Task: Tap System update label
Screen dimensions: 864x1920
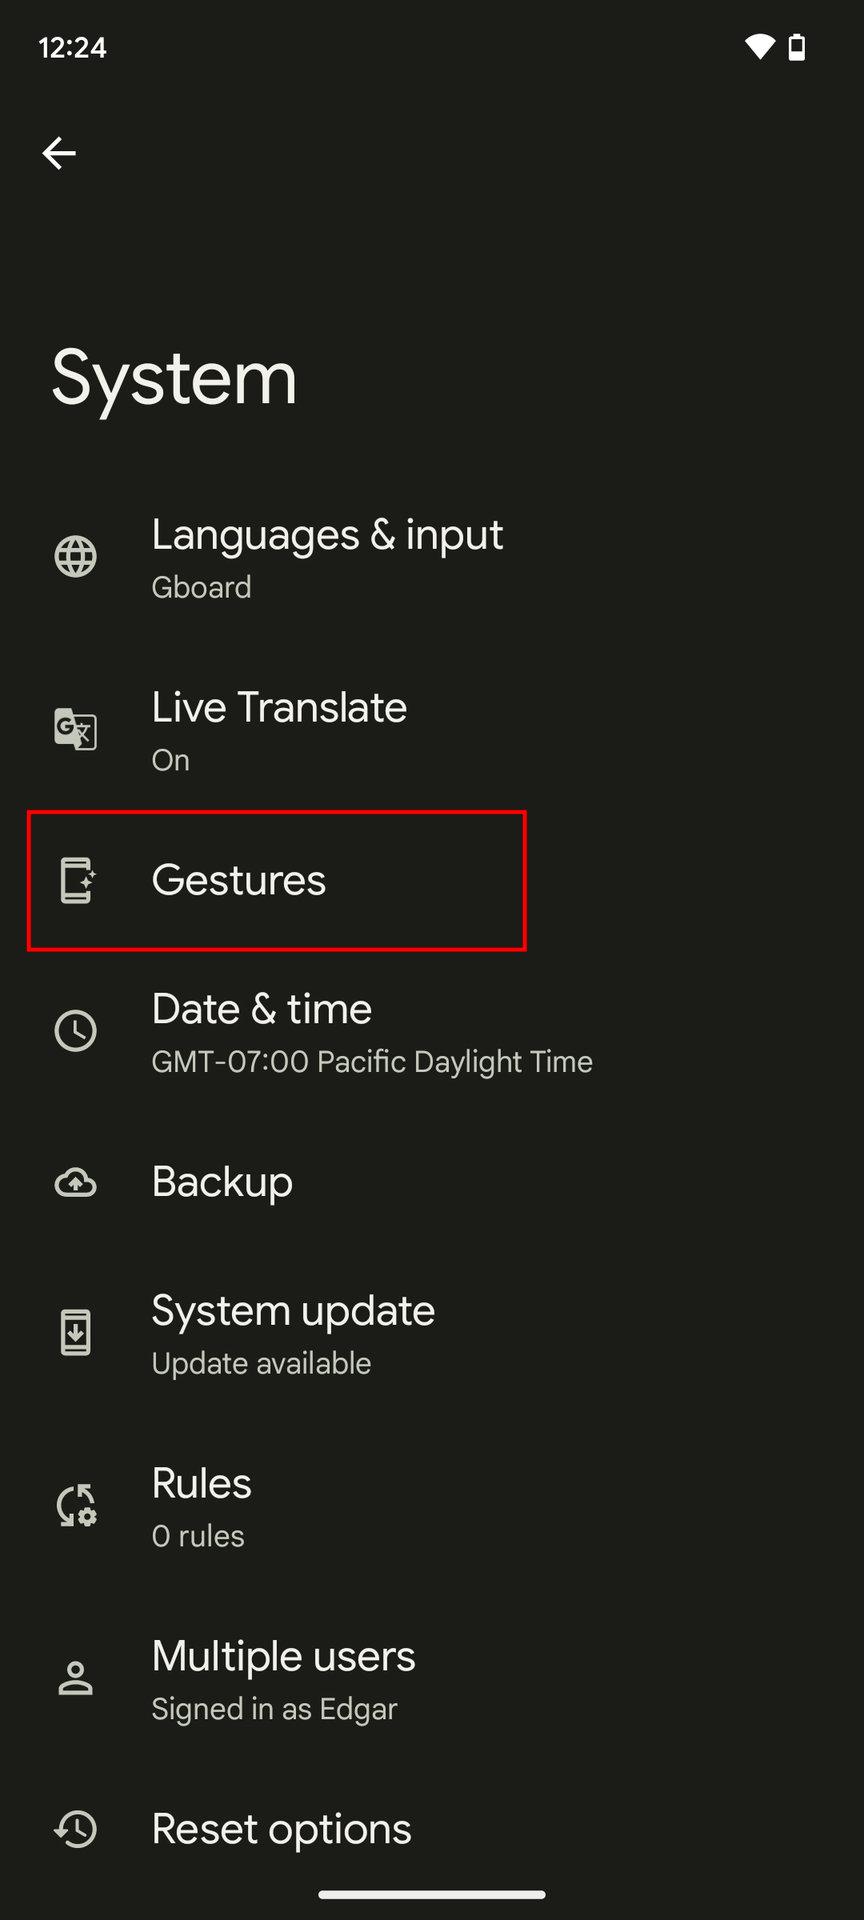Action: point(293,1312)
